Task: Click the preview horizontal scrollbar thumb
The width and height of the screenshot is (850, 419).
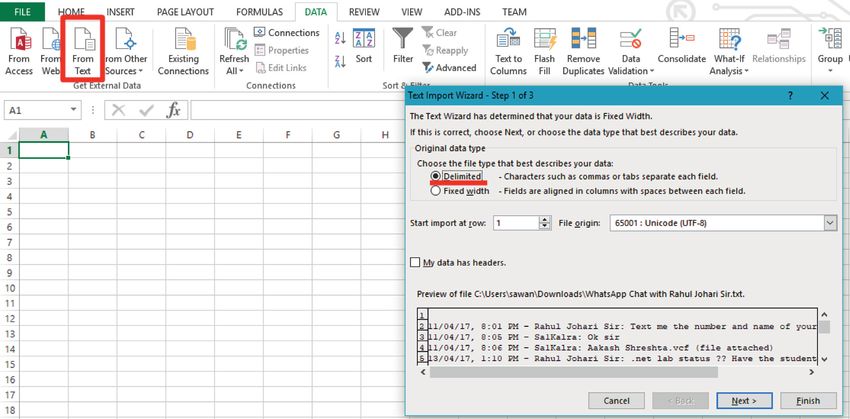Action: tap(574, 373)
